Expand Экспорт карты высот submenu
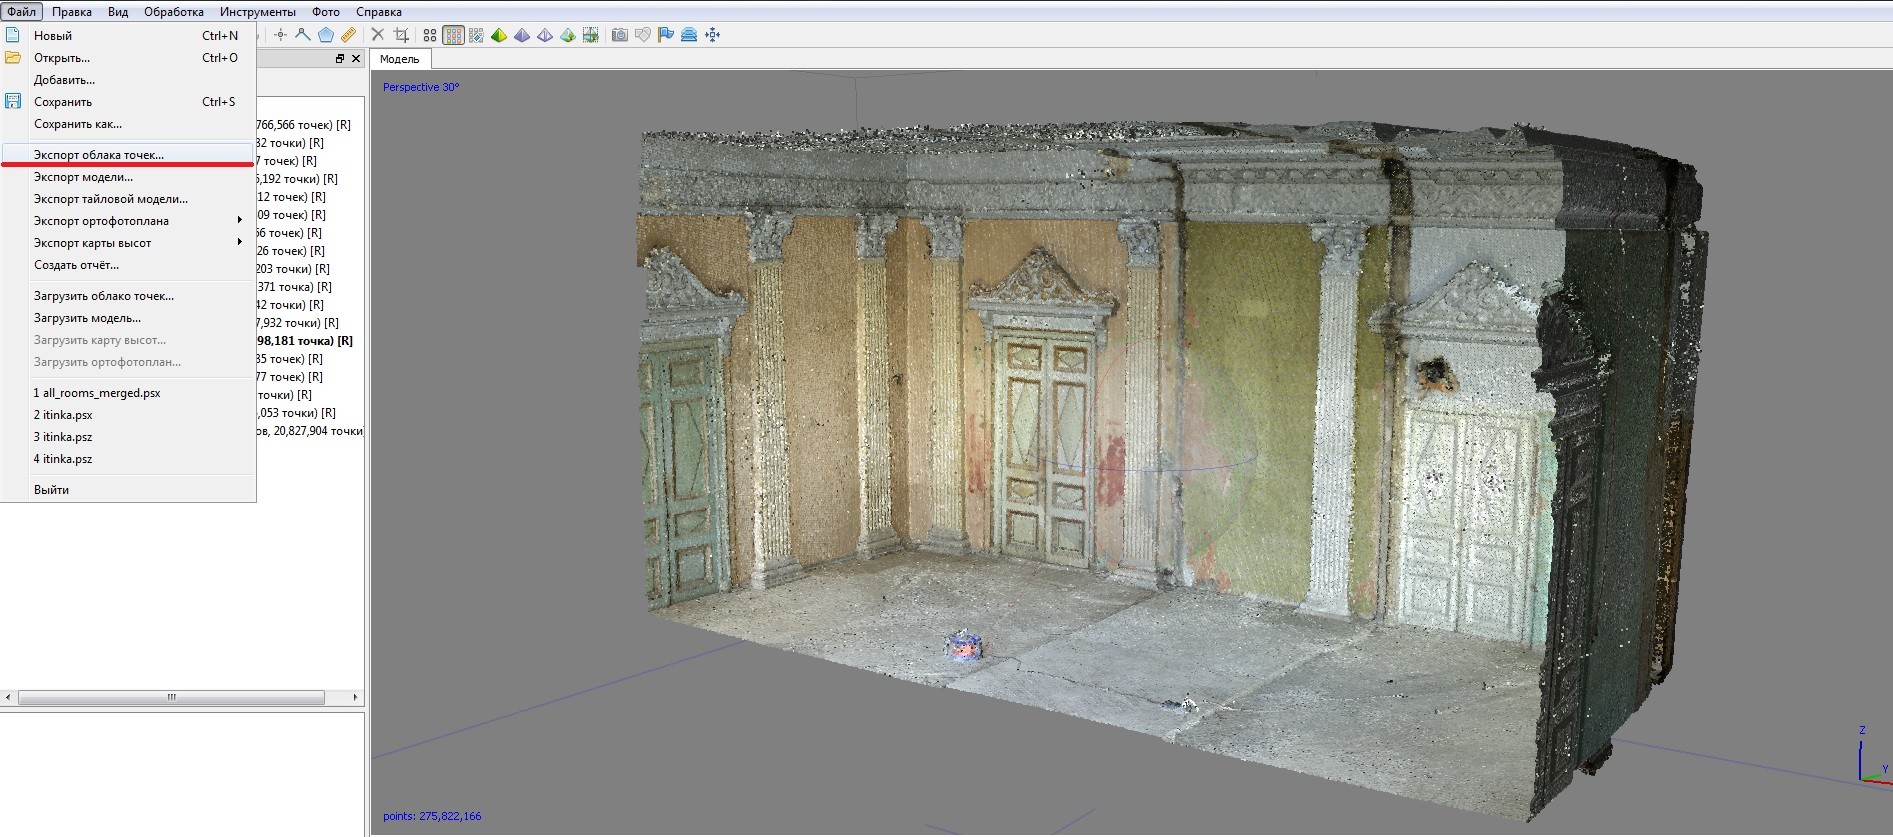1893x837 pixels. click(128, 243)
